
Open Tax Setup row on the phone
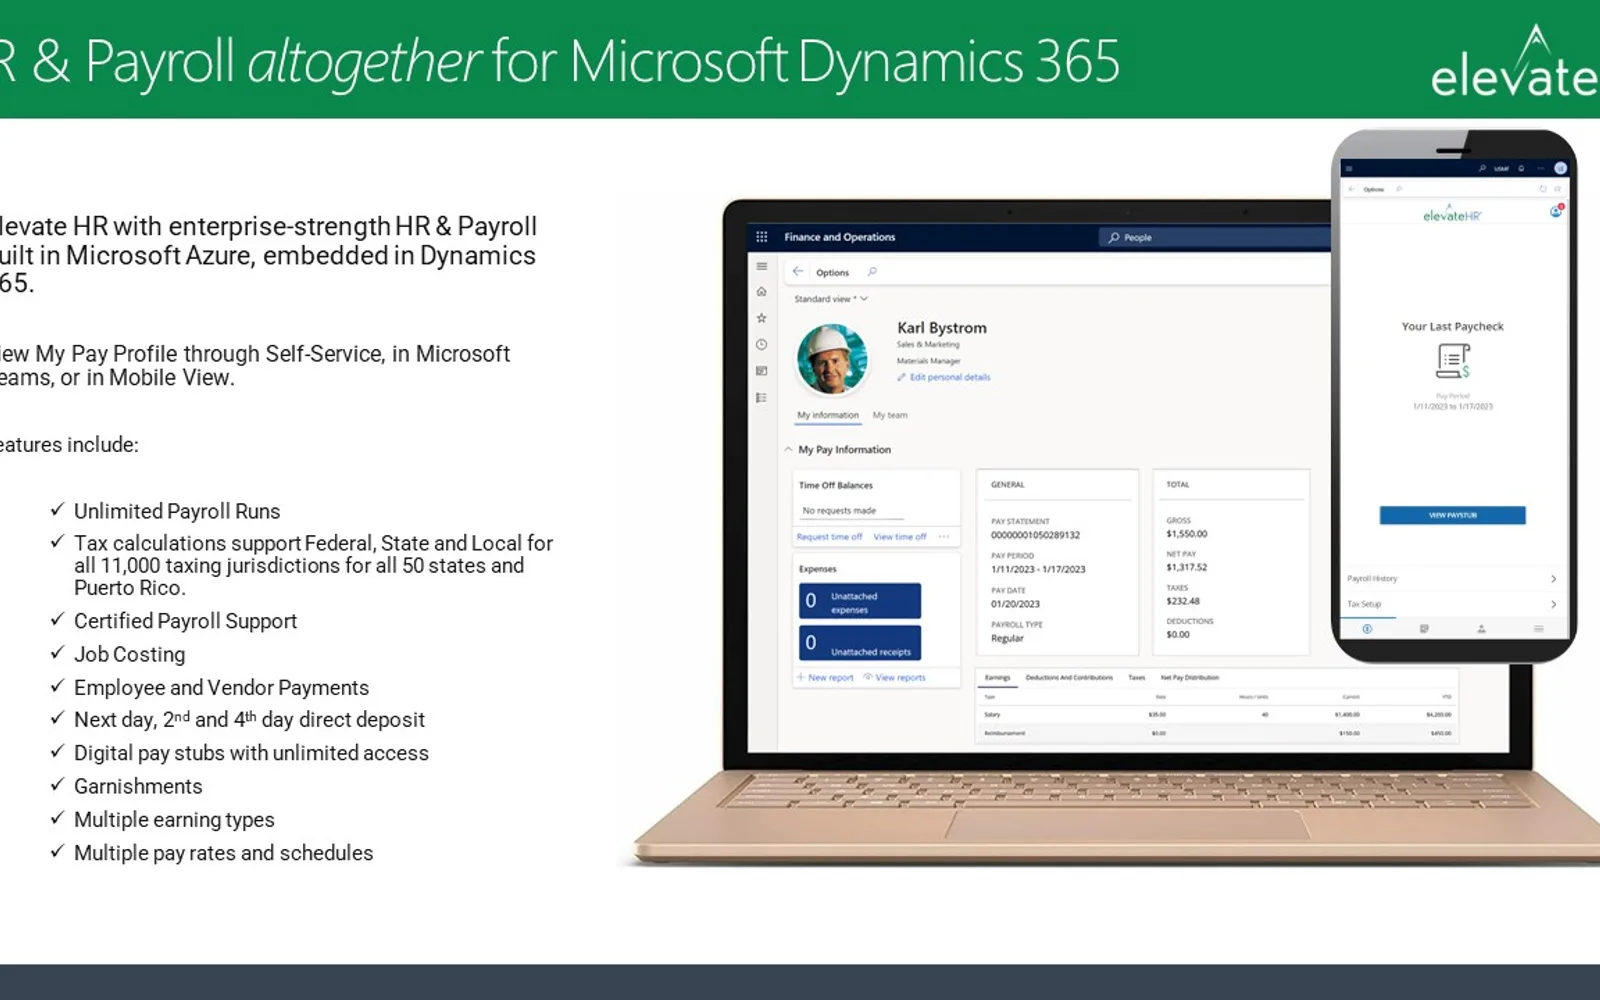1452,604
